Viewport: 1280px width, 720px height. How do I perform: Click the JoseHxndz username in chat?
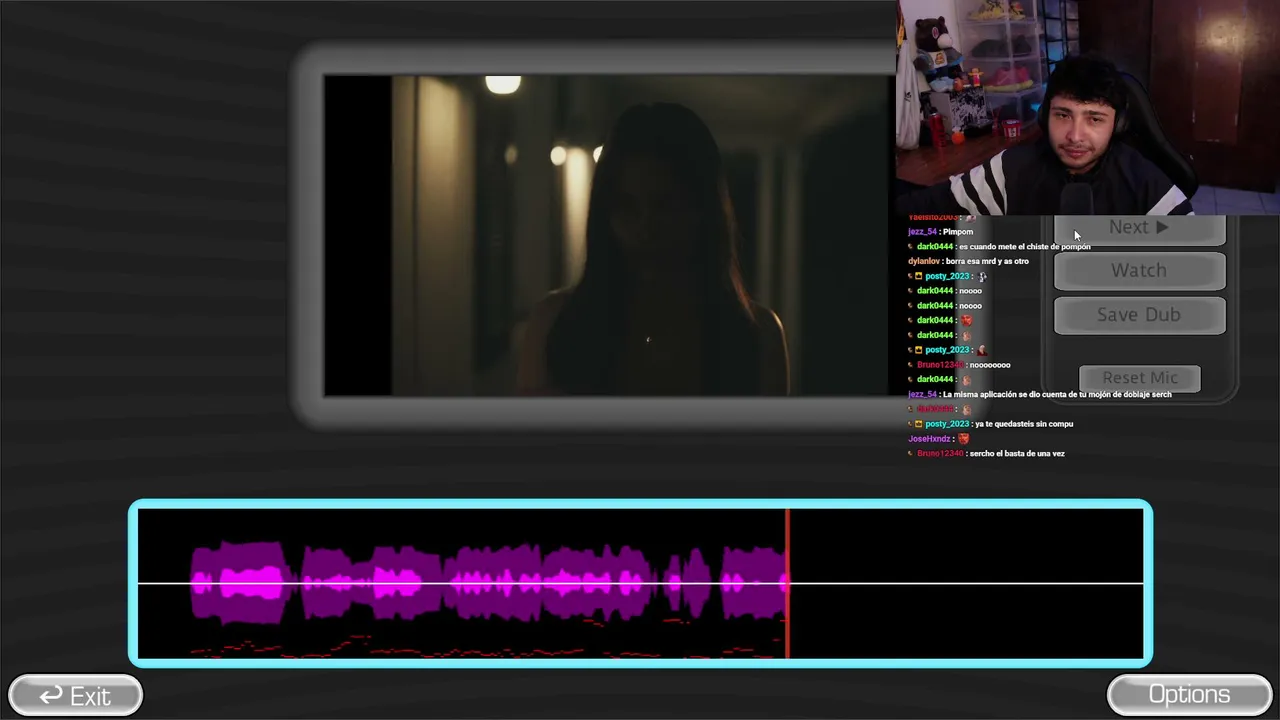point(929,439)
